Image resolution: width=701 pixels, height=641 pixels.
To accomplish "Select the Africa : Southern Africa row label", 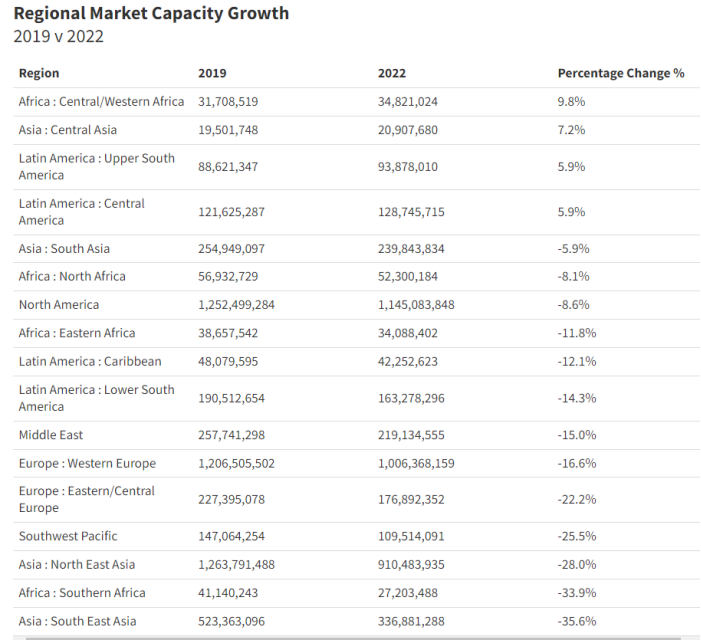I will coord(81,593).
